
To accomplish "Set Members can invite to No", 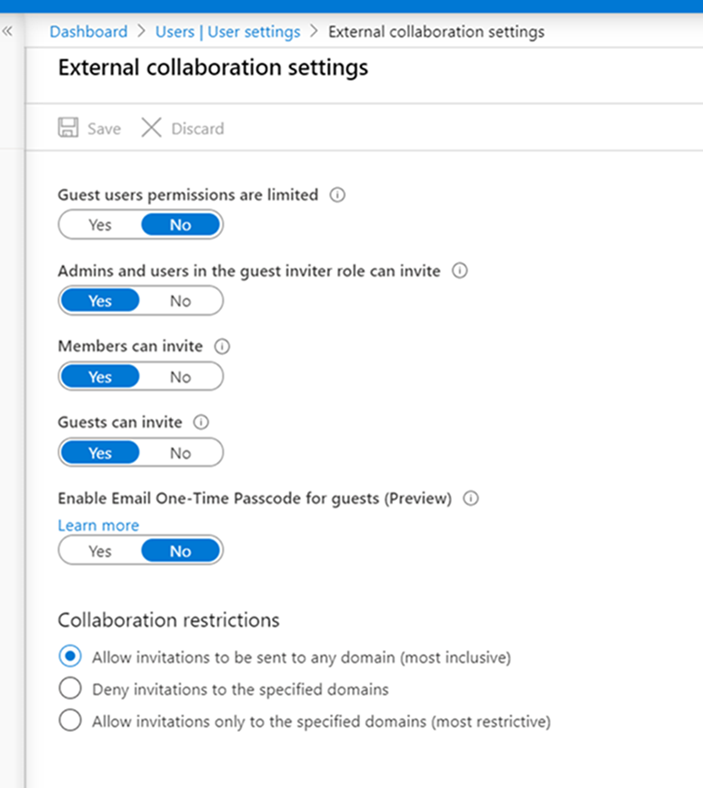I will click(180, 377).
